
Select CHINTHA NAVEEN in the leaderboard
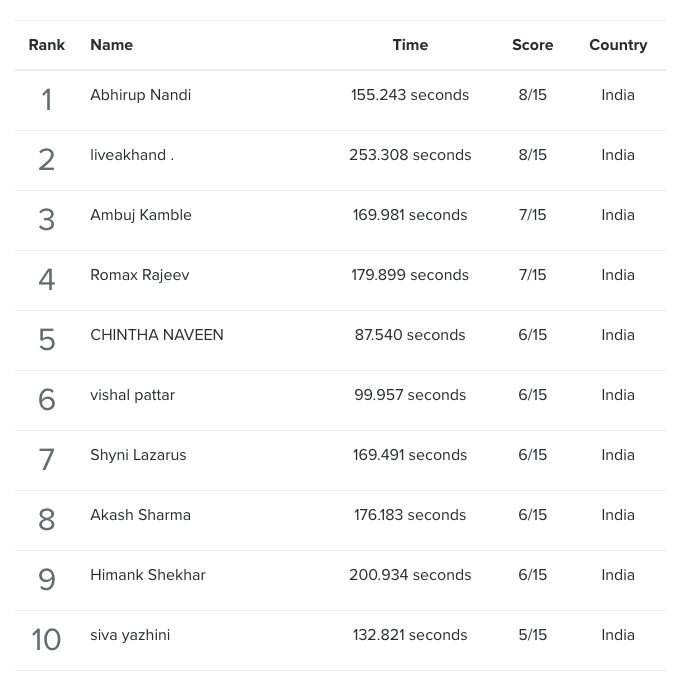pyautogui.click(x=157, y=335)
